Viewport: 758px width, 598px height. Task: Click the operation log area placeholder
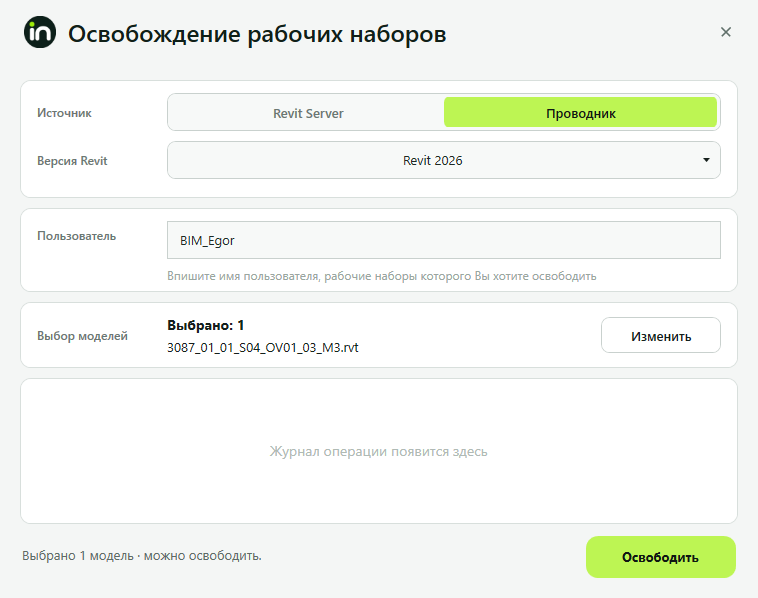click(379, 451)
